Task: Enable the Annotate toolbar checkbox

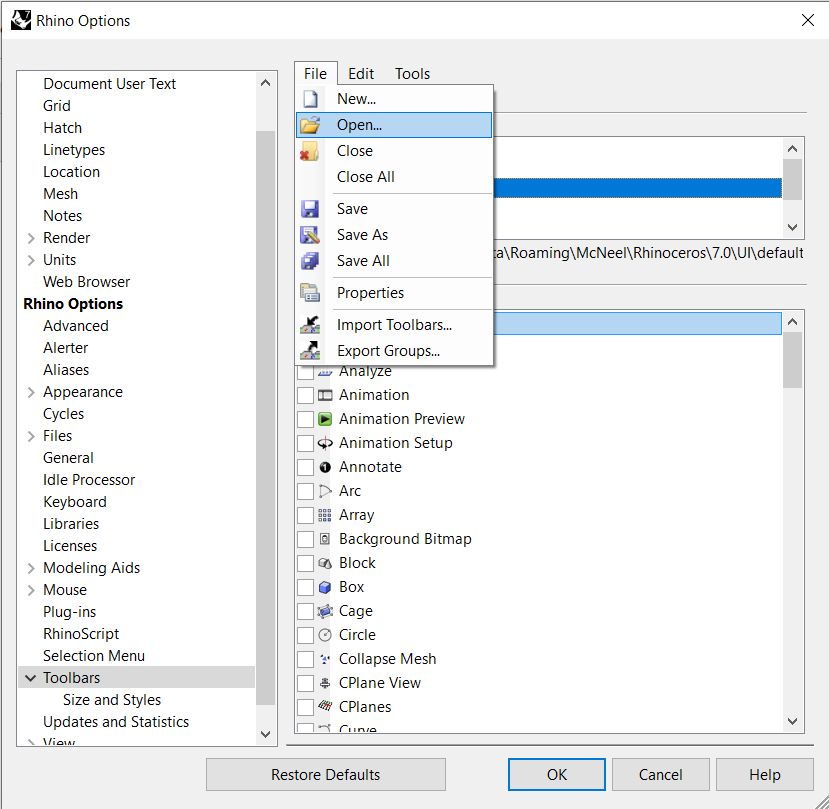Action: pos(305,467)
